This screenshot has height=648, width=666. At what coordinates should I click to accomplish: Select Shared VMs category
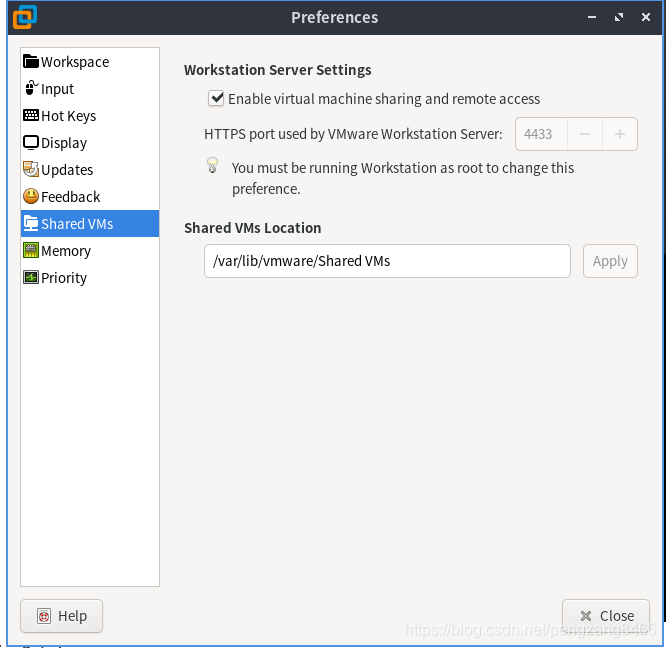(x=90, y=224)
